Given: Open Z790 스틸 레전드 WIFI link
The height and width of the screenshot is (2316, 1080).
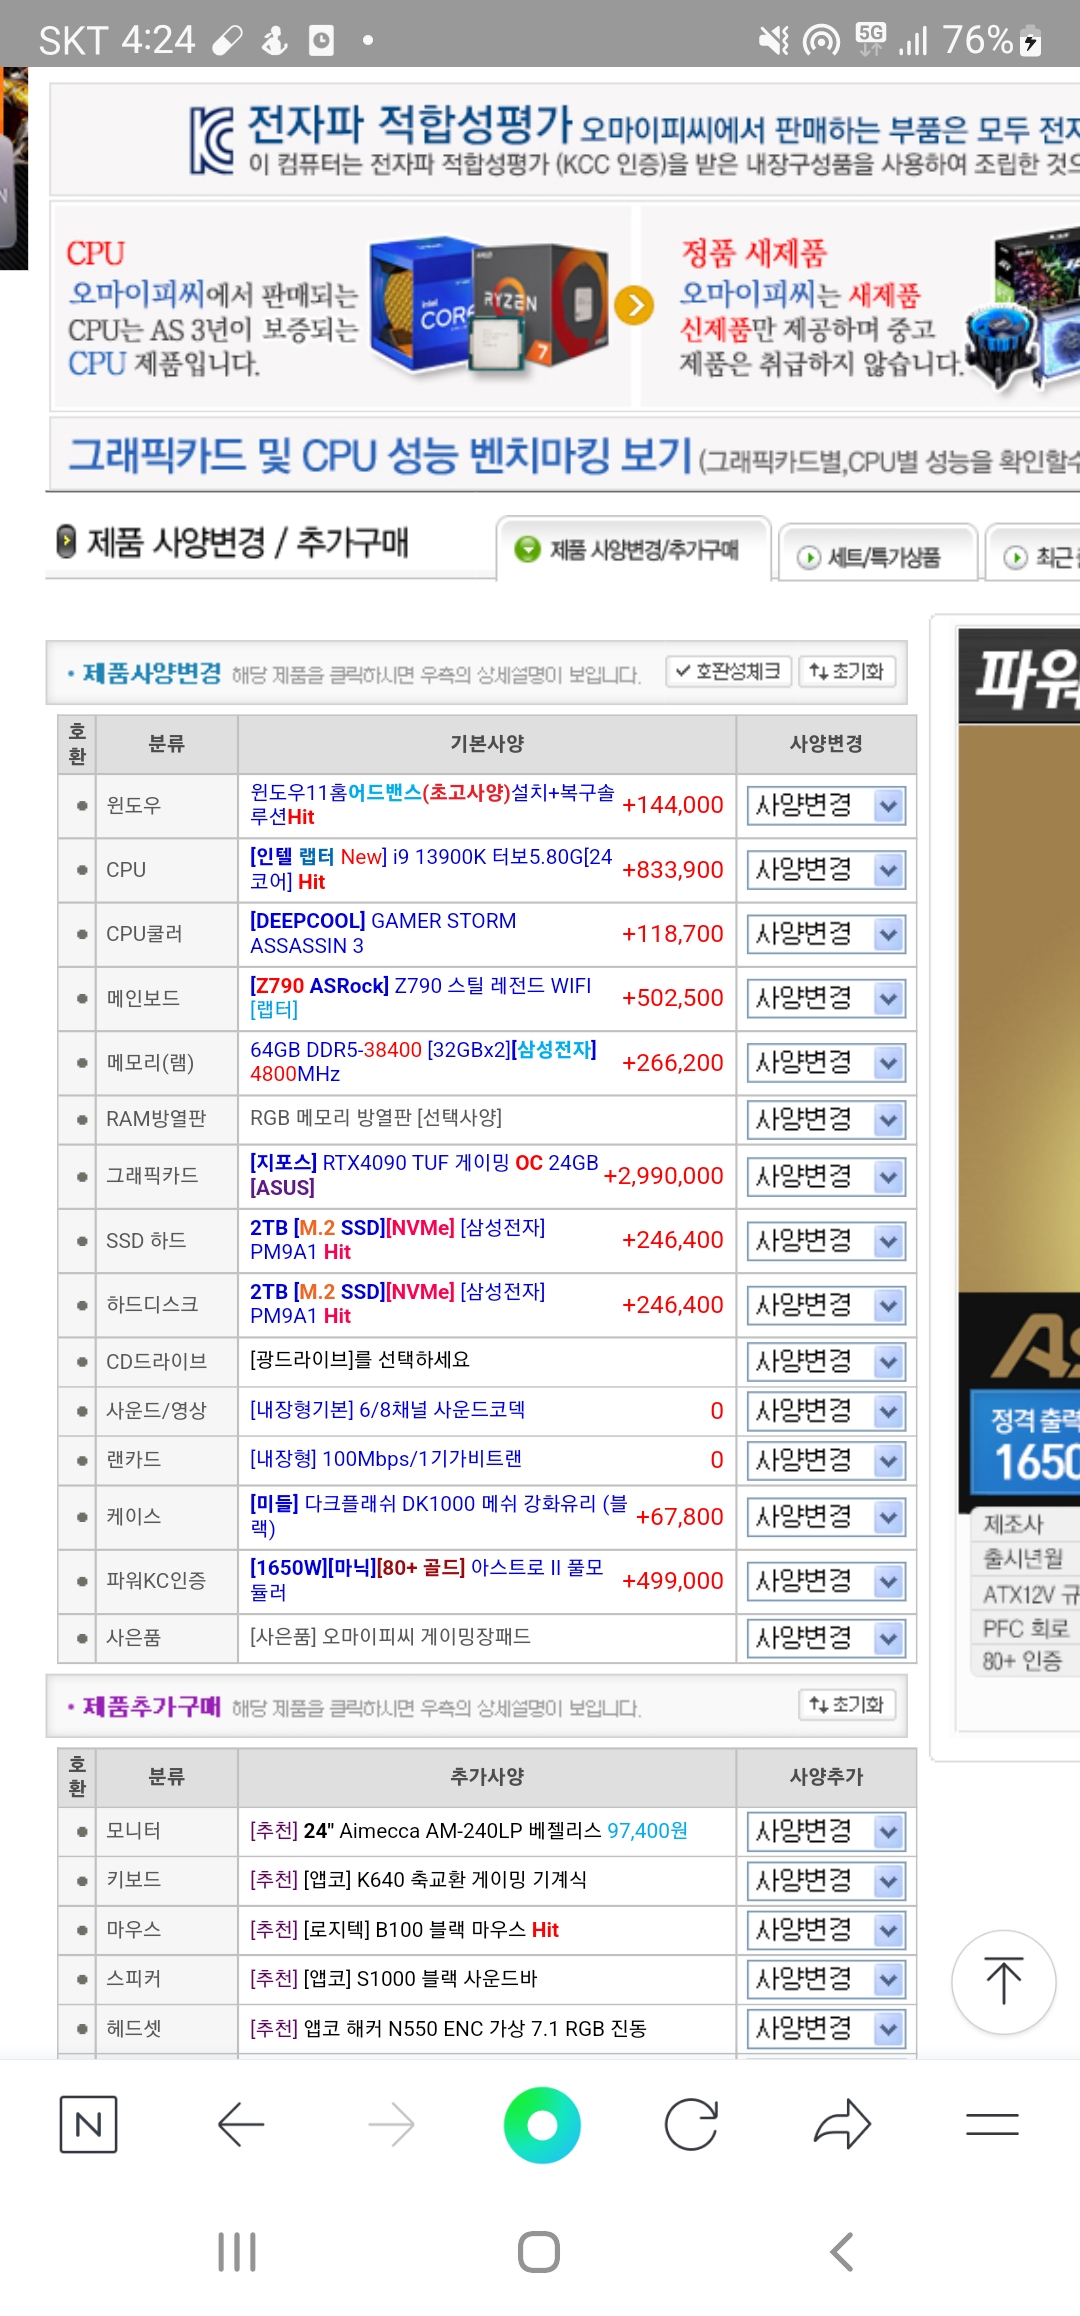Looking at the screenshot, I should coord(421,997).
